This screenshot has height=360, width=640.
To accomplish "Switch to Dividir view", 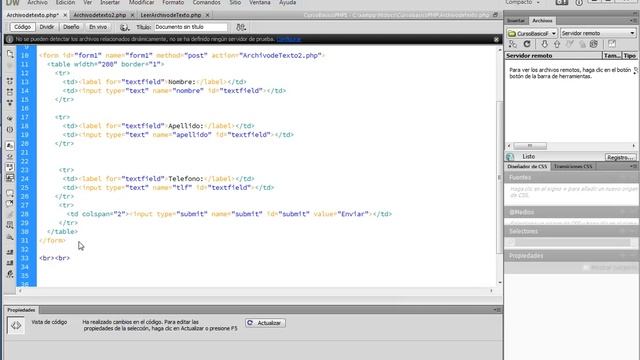I will tap(47, 27).
